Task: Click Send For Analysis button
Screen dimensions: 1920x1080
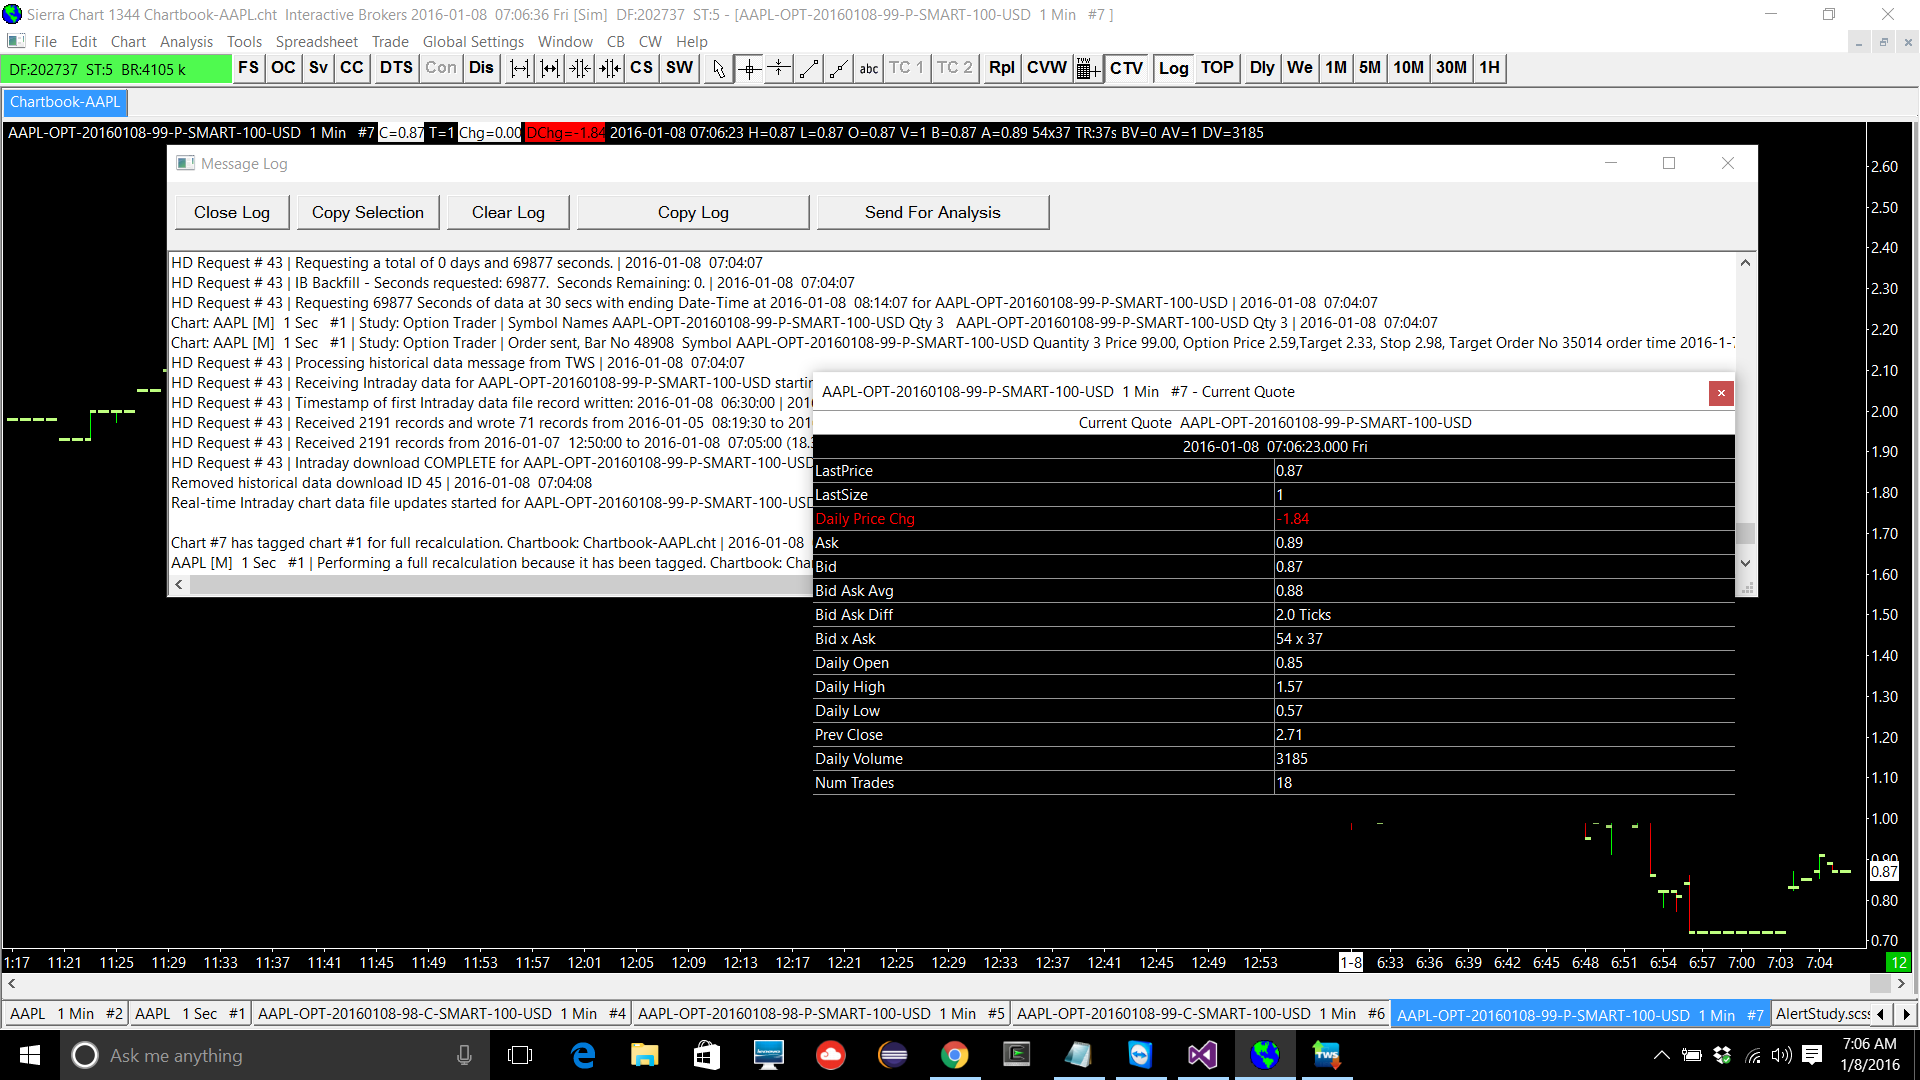Action: [x=933, y=212]
